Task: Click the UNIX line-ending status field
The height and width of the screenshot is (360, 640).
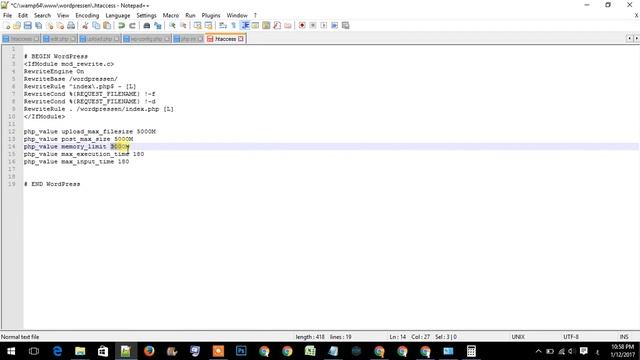Action: [x=518, y=337]
